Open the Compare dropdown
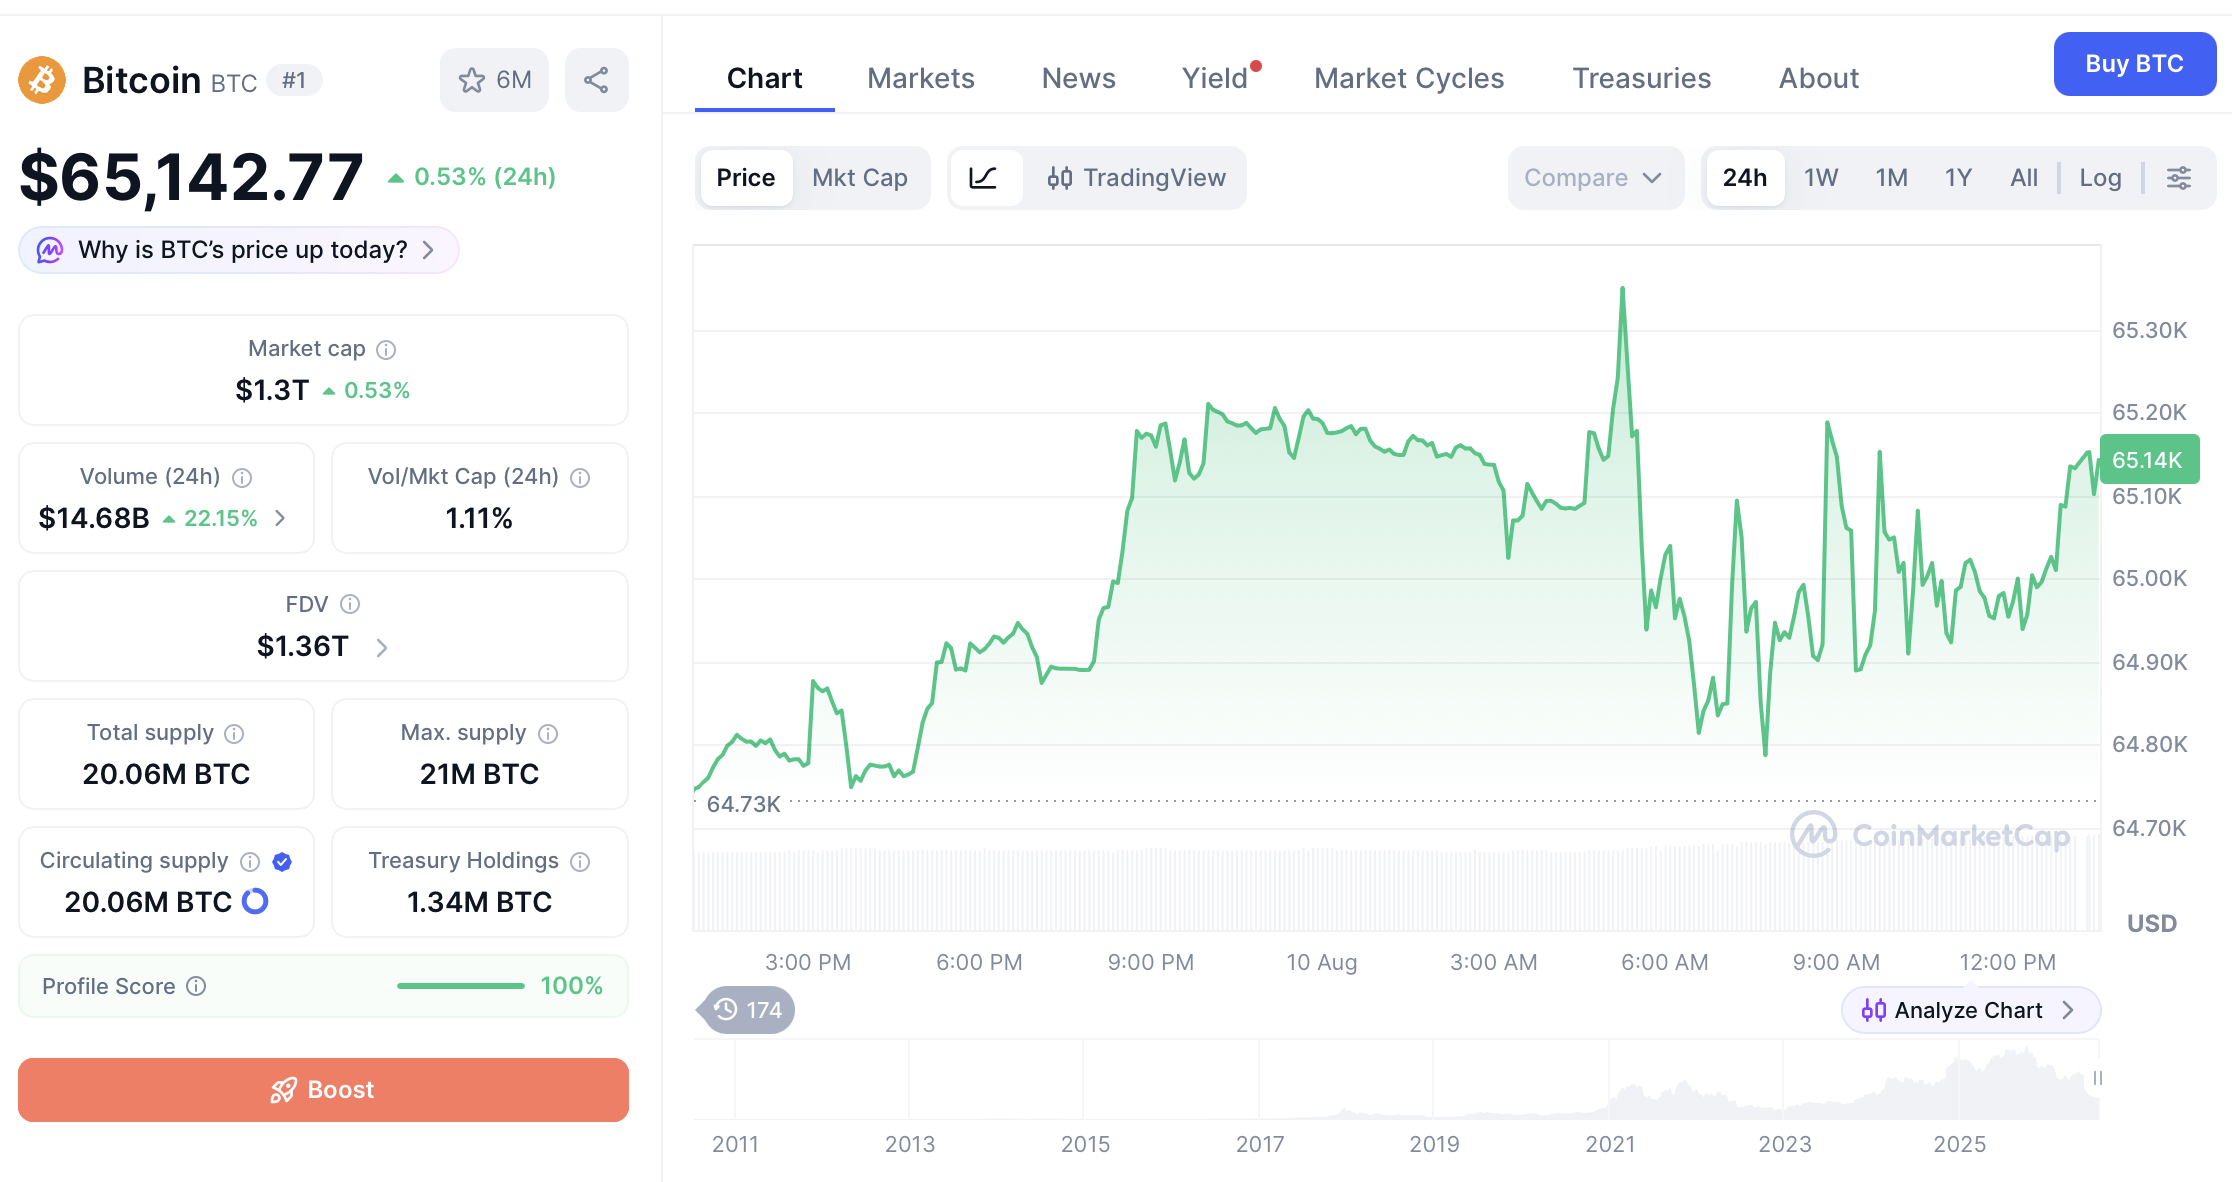The width and height of the screenshot is (2232, 1182). coord(1595,178)
